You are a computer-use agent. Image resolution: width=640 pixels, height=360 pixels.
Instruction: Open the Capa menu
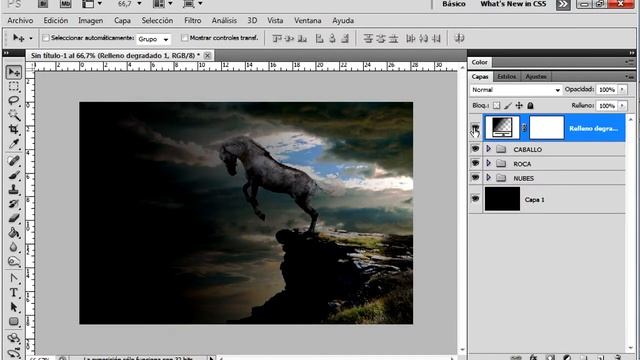point(122,20)
